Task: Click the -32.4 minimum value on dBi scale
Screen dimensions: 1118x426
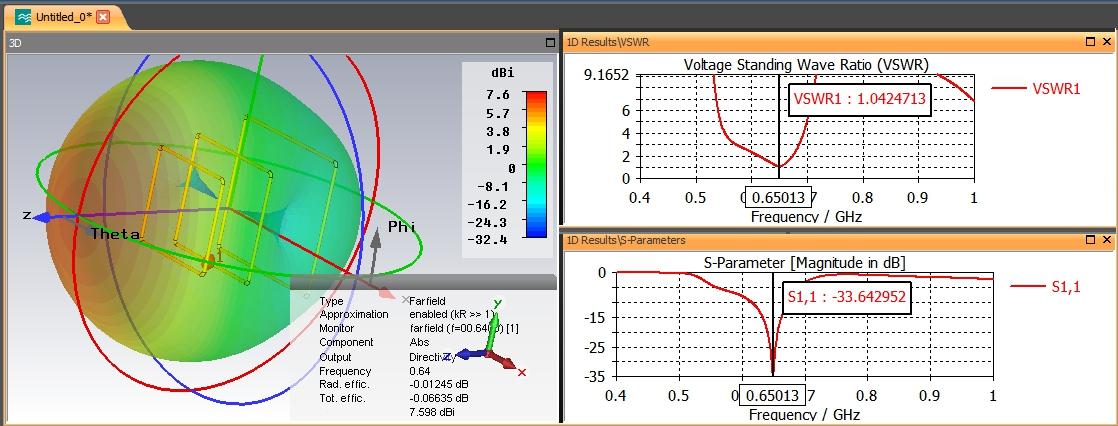Action: pos(488,240)
